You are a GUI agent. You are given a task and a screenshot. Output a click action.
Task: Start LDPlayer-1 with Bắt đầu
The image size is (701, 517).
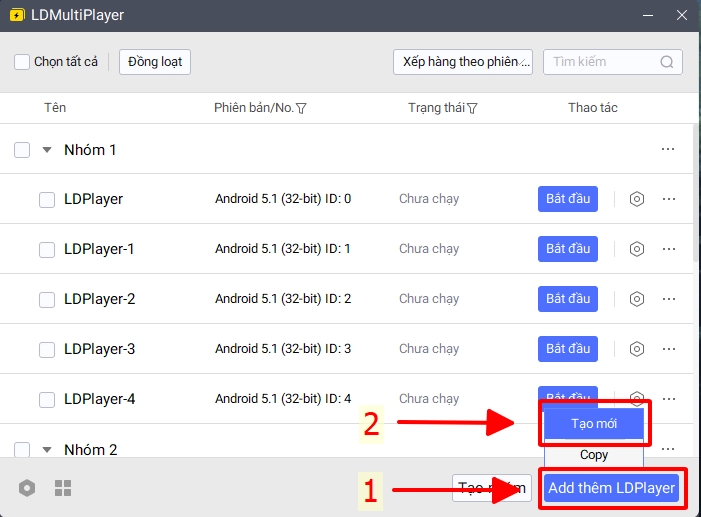[568, 249]
